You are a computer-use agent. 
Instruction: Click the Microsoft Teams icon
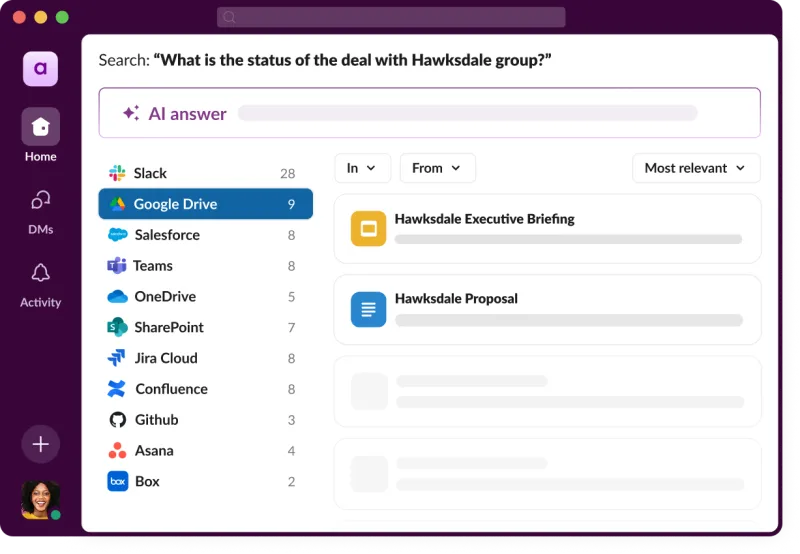pos(117,266)
